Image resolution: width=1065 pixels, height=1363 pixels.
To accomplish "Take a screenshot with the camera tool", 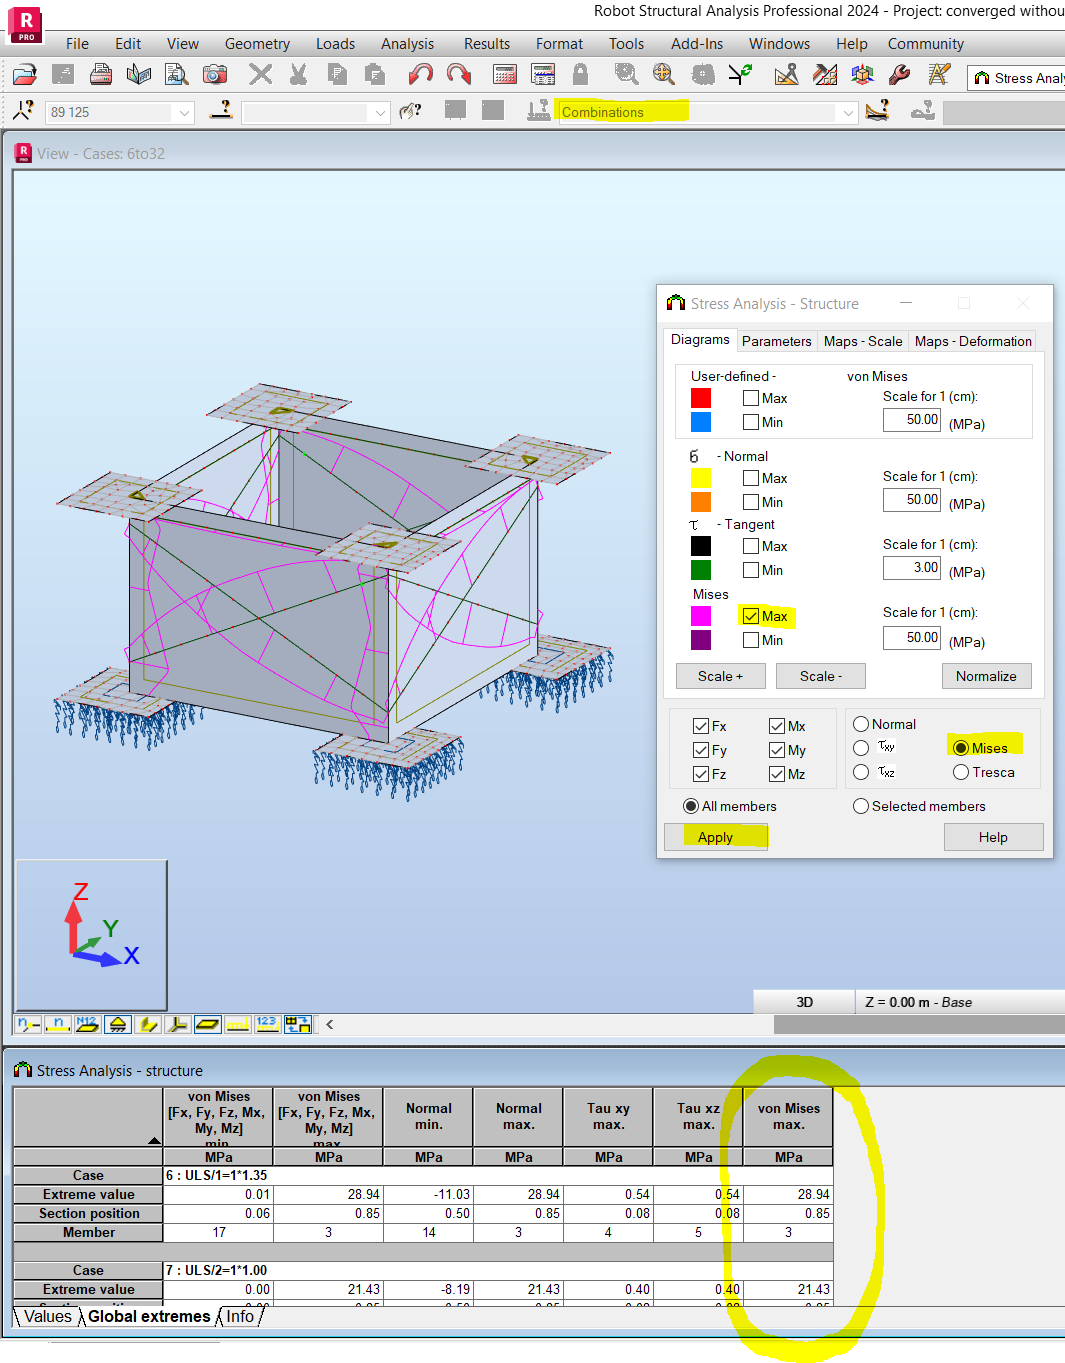I will [x=215, y=74].
